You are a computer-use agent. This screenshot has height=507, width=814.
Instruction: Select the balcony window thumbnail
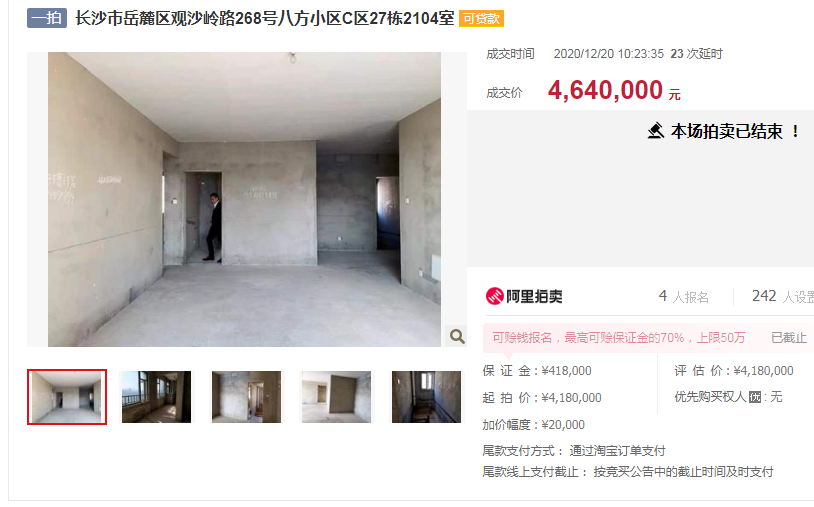[x=156, y=397]
